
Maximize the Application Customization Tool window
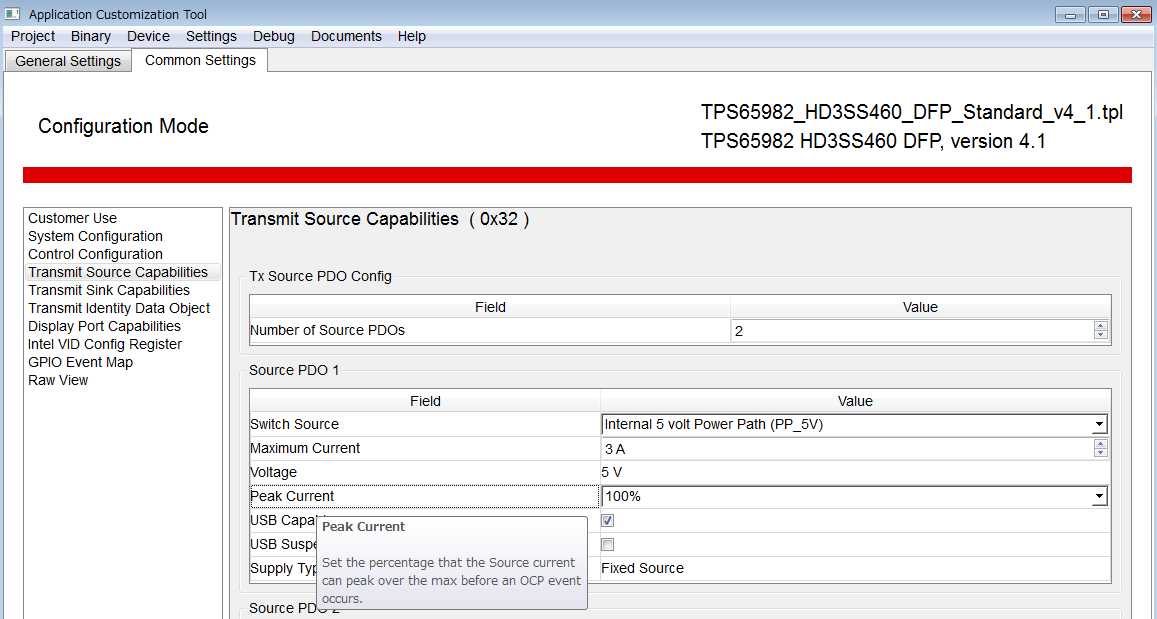point(1103,15)
